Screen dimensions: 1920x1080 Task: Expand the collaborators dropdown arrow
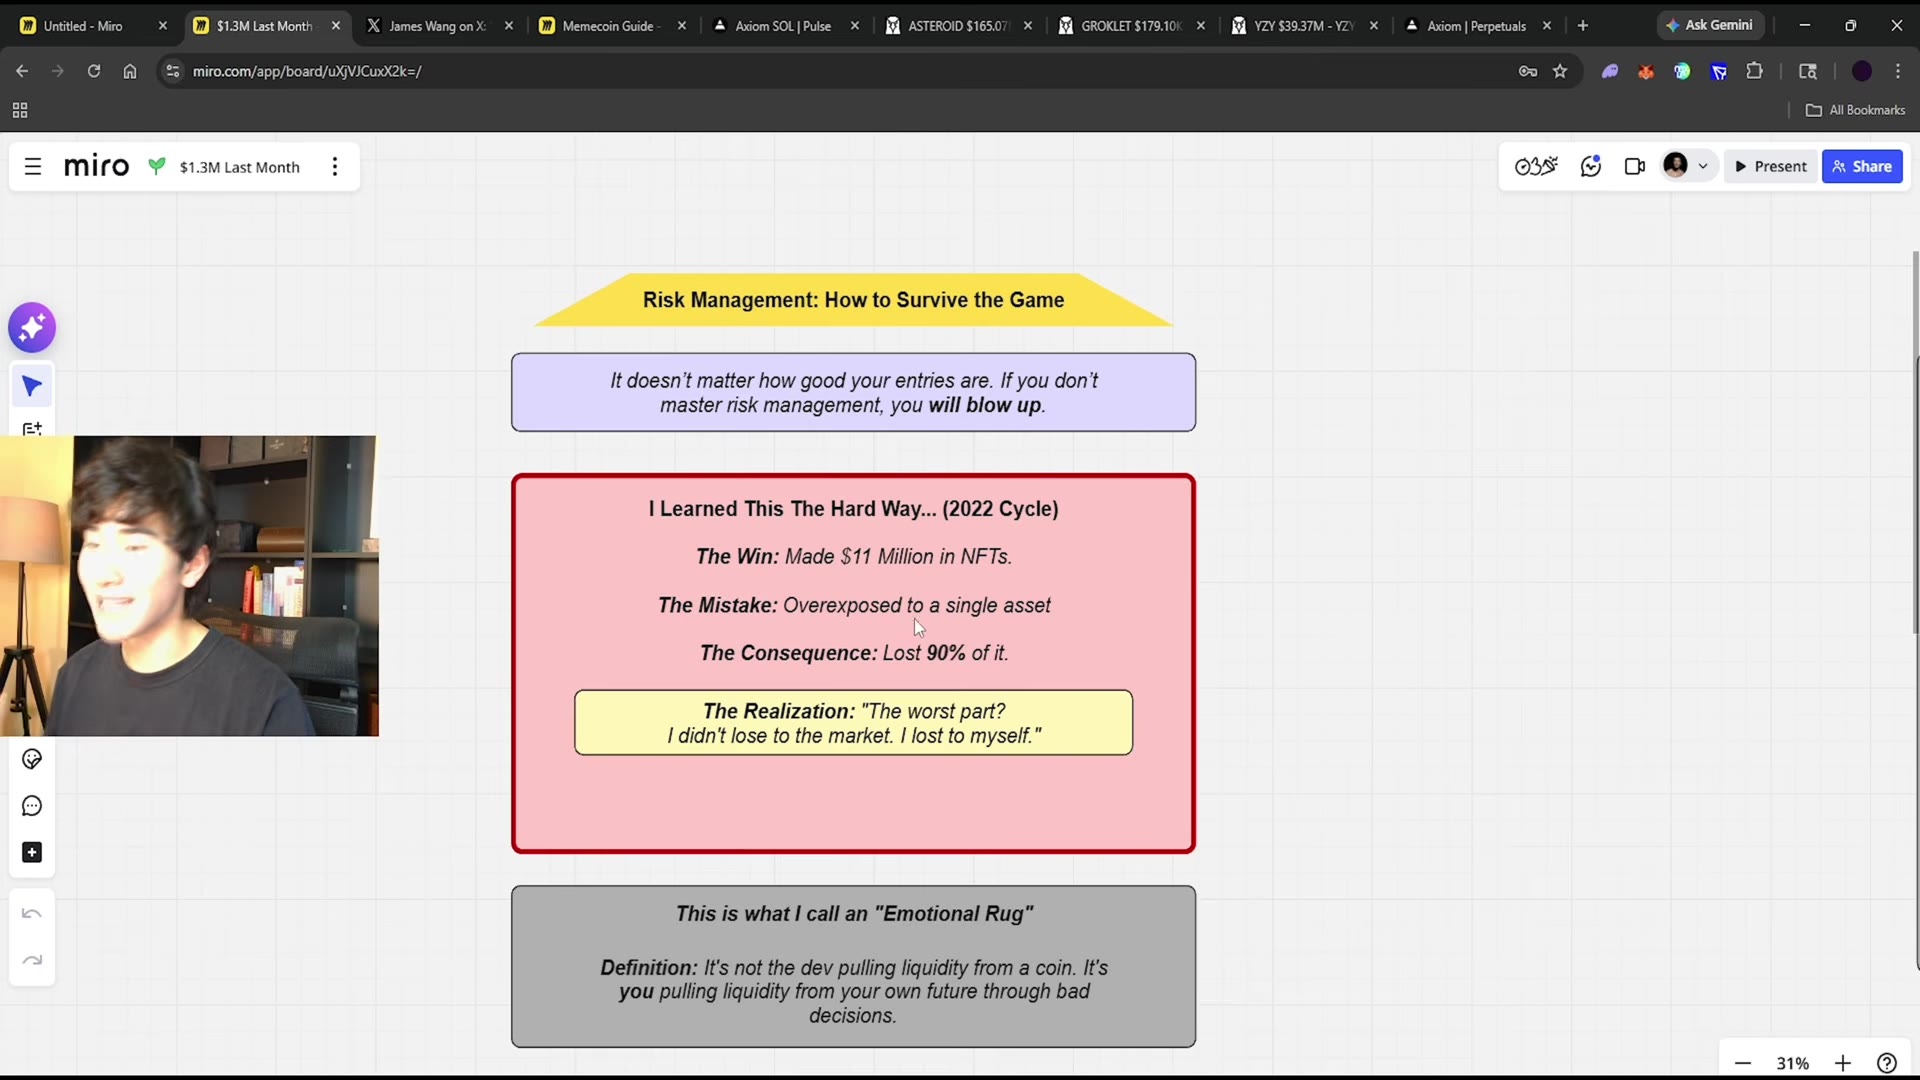[1703, 166]
